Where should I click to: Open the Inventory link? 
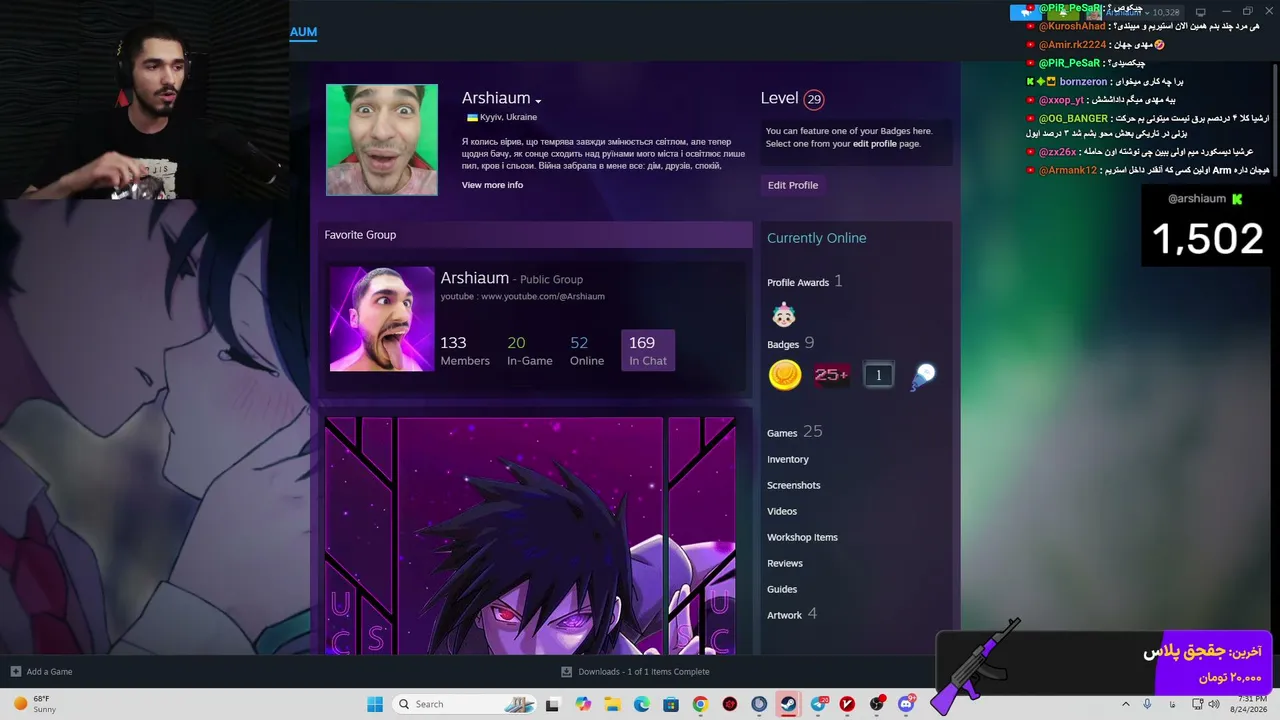tap(788, 459)
